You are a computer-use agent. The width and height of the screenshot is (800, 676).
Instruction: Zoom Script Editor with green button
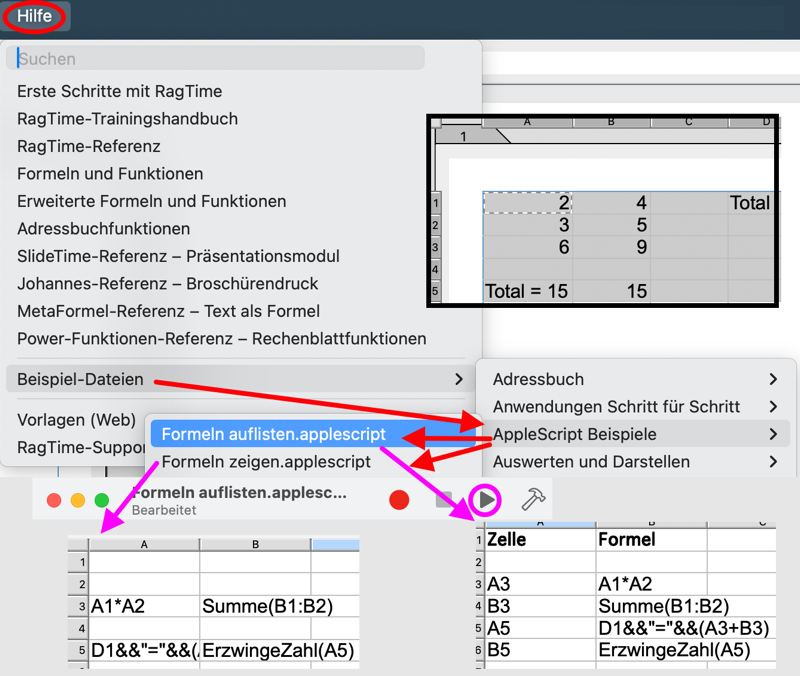[x=102, y=500]
